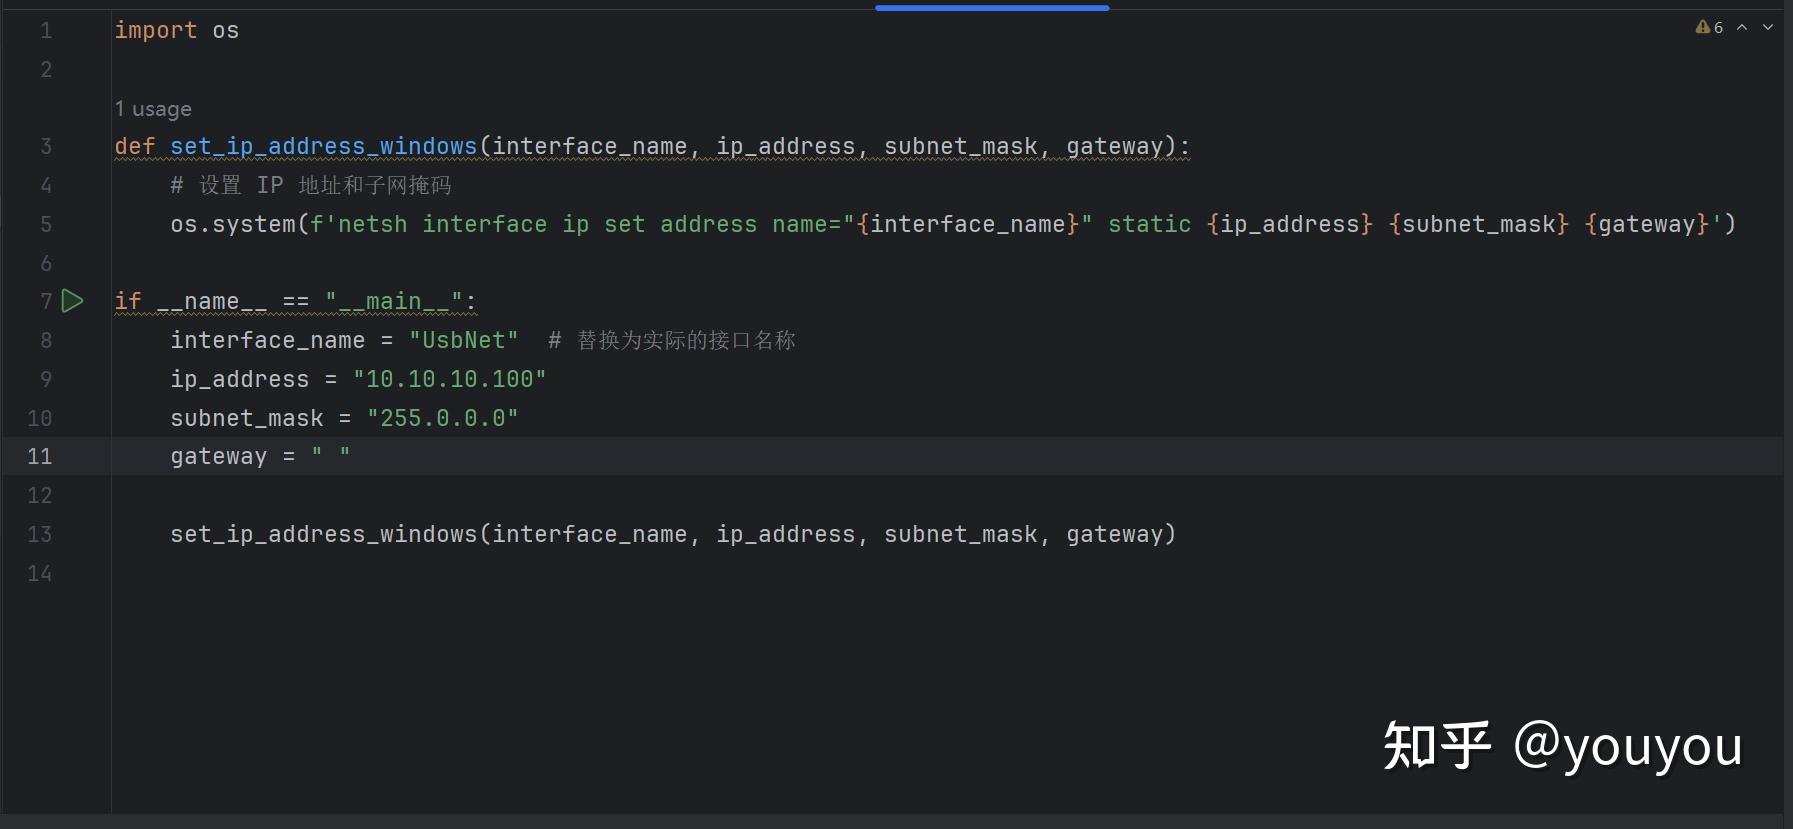Click function name set_ip_address_windows in definition
Screen dimensions: 1793x829
click(323, 146)
